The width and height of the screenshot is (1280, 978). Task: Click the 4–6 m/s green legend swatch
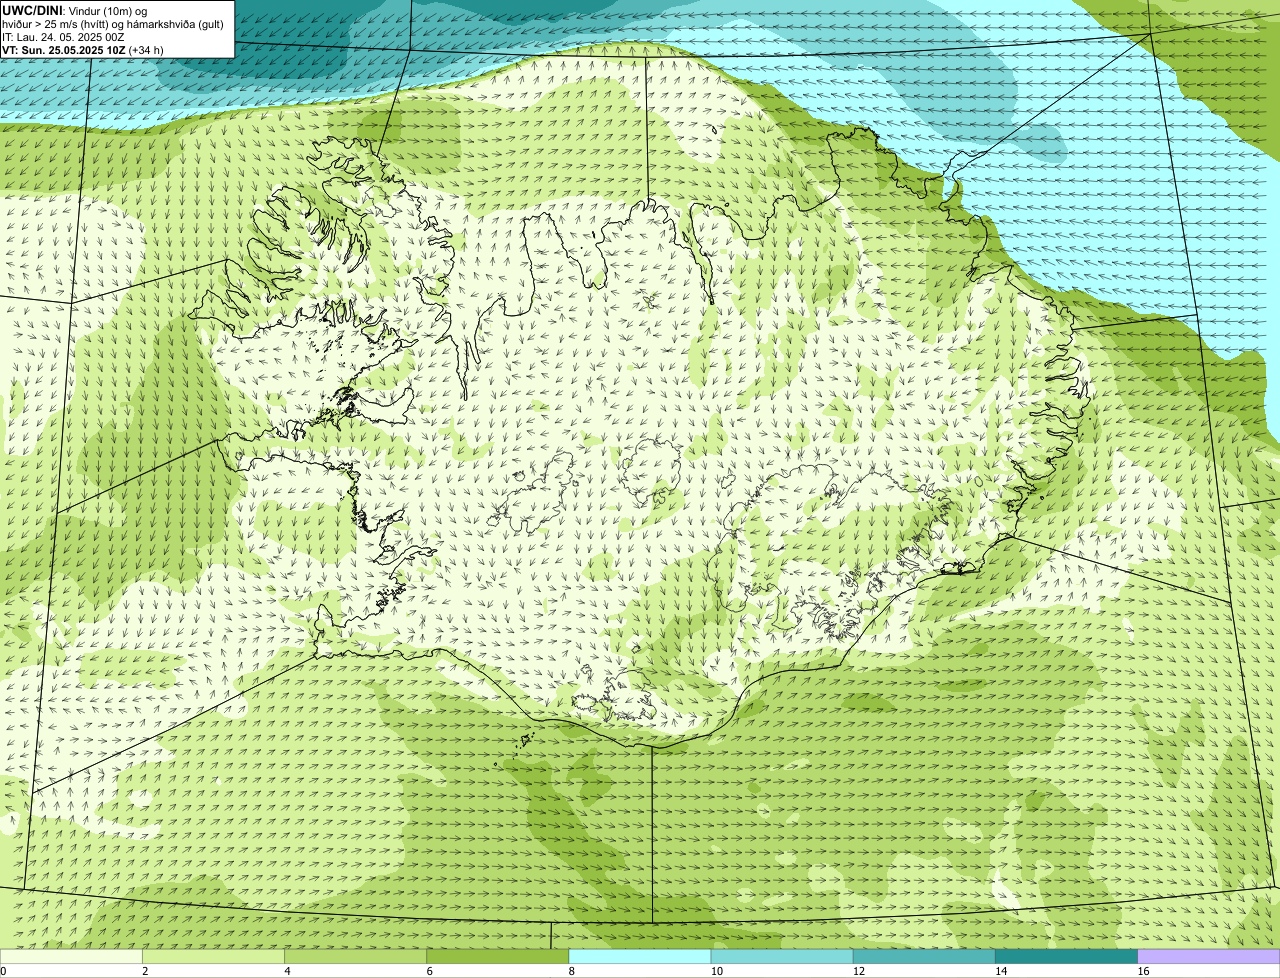click(x=355, y=956)
